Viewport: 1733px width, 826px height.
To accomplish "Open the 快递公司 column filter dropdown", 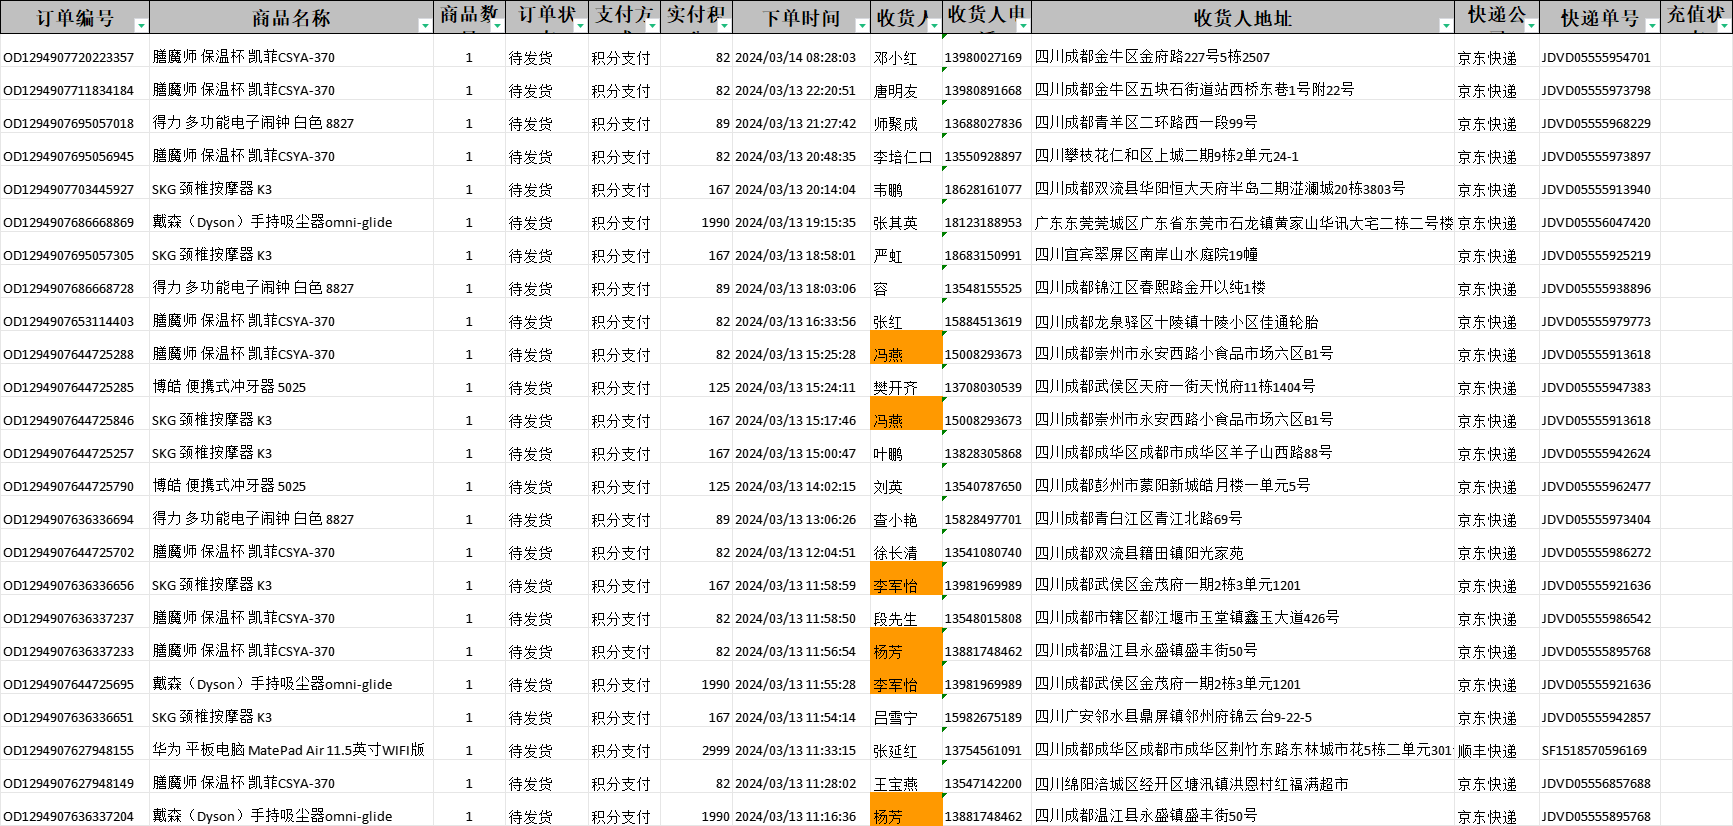I will (1530, 25).
